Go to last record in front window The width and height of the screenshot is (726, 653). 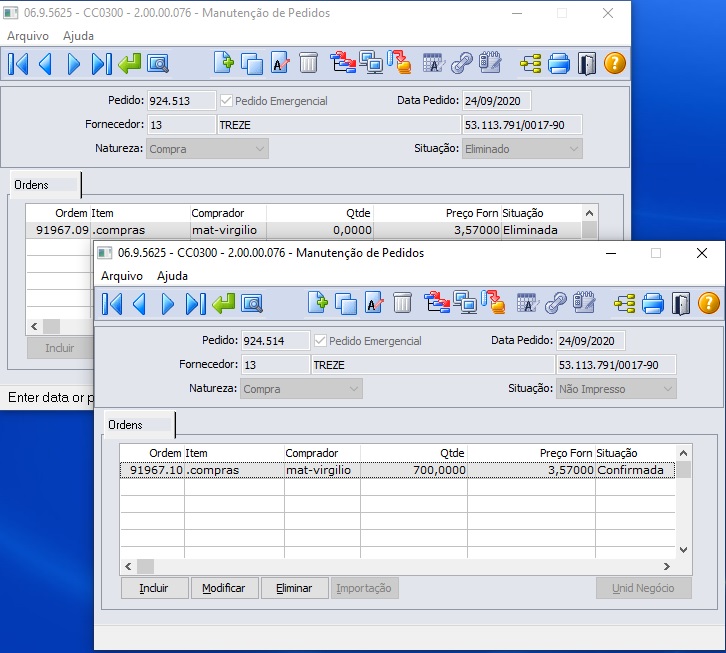195,304
